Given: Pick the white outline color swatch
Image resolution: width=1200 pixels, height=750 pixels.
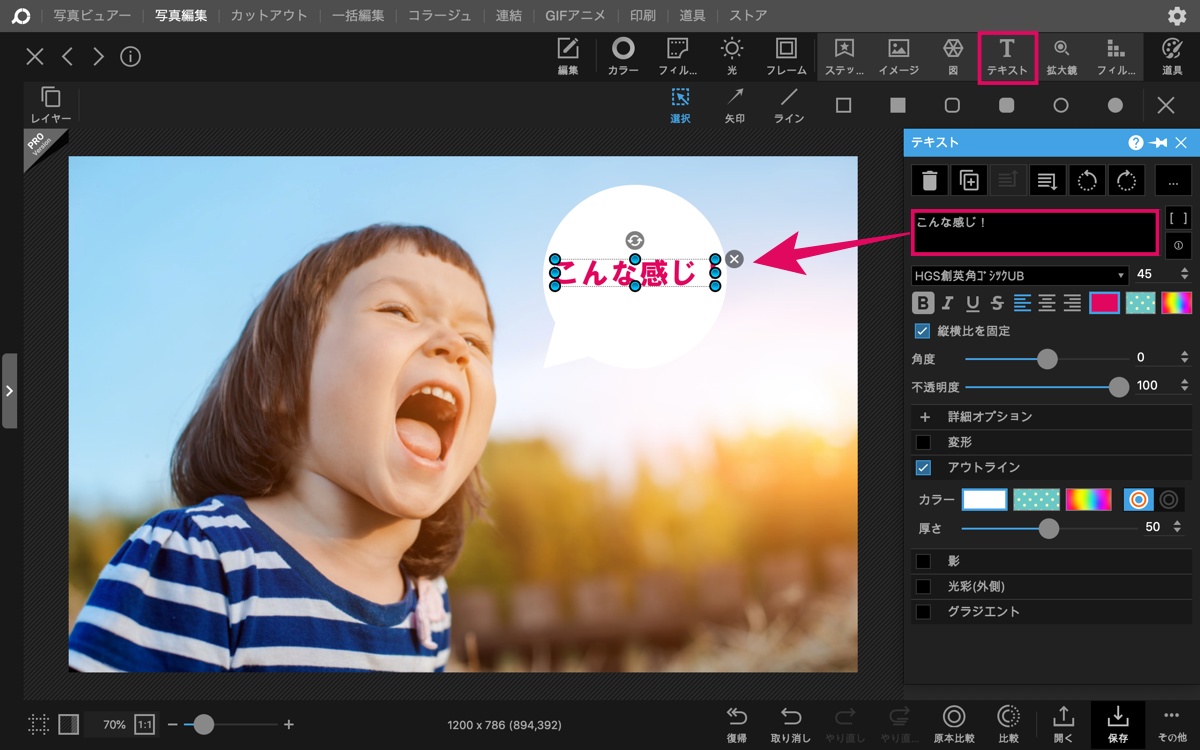Looking at the screenshot, I should click(x=984, y=499).
